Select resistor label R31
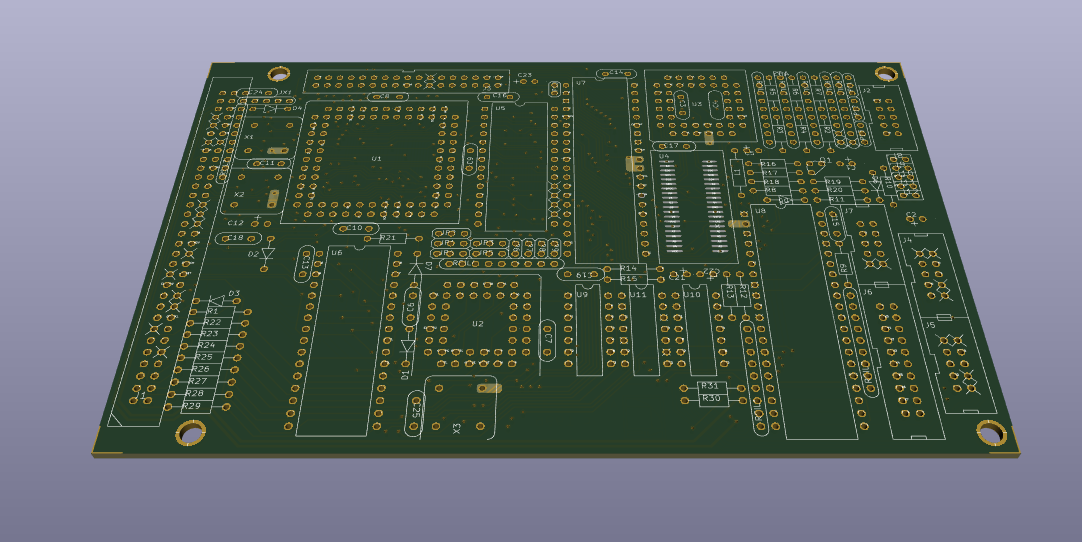Viewport: 1082px width, 542px height. (x=709, y=386)
